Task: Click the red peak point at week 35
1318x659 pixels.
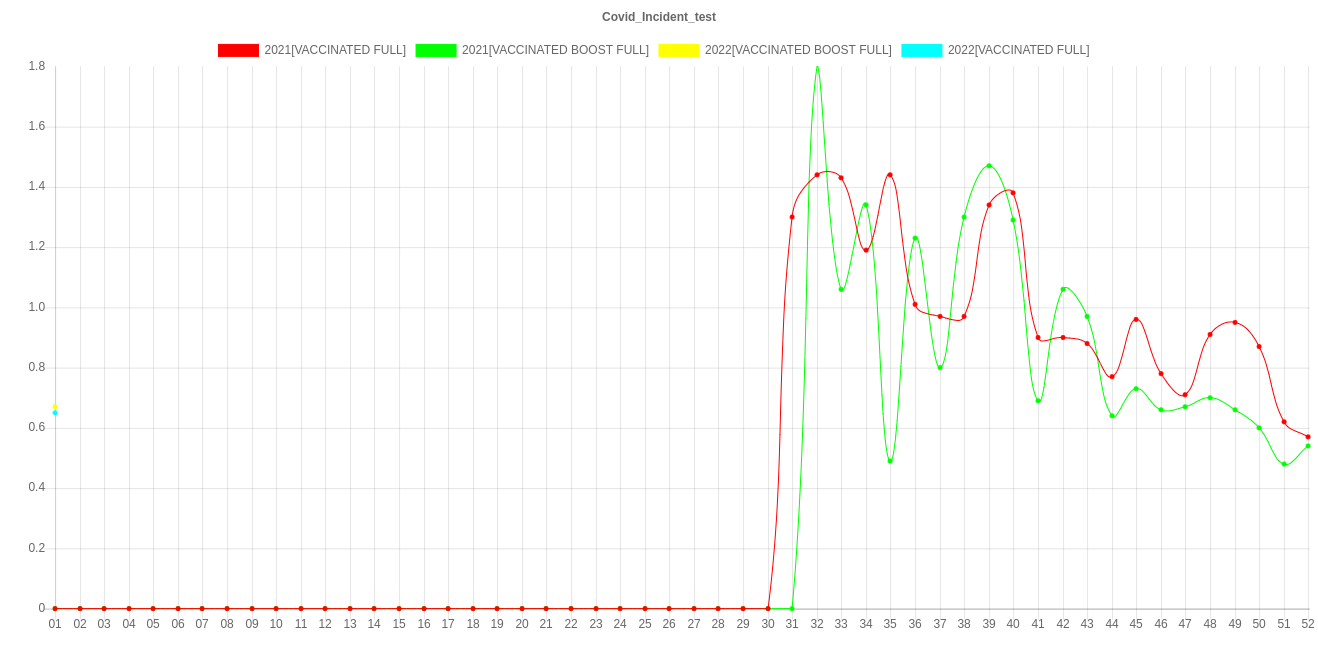Action: [x=889, y=175]
